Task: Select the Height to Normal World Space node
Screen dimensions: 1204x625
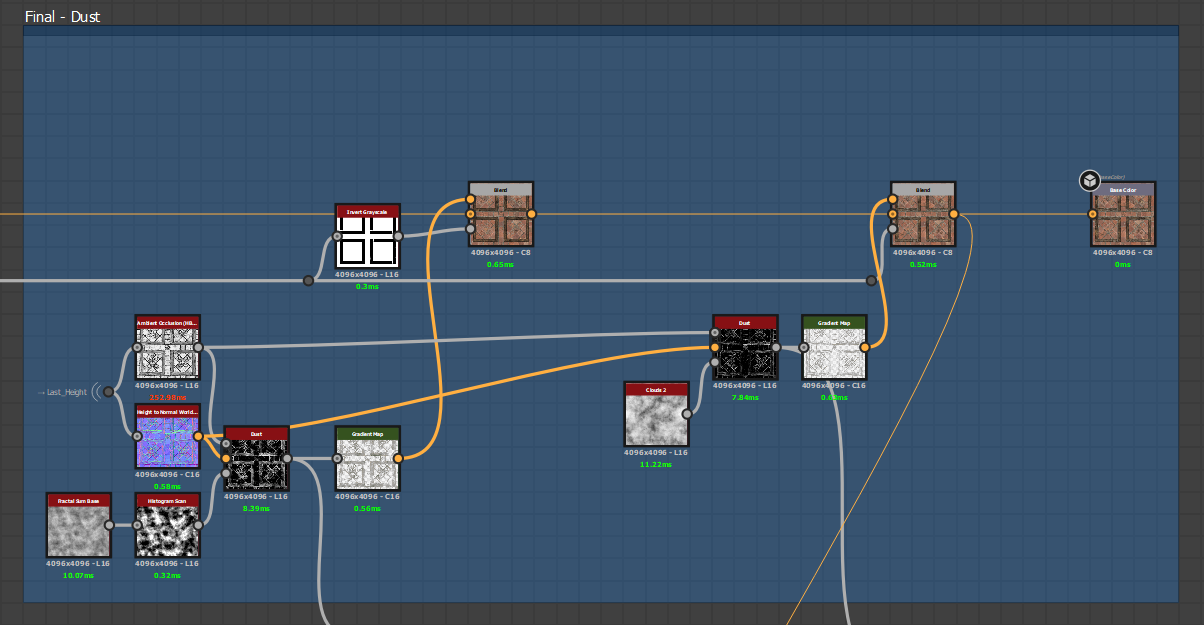Action: 167,437
